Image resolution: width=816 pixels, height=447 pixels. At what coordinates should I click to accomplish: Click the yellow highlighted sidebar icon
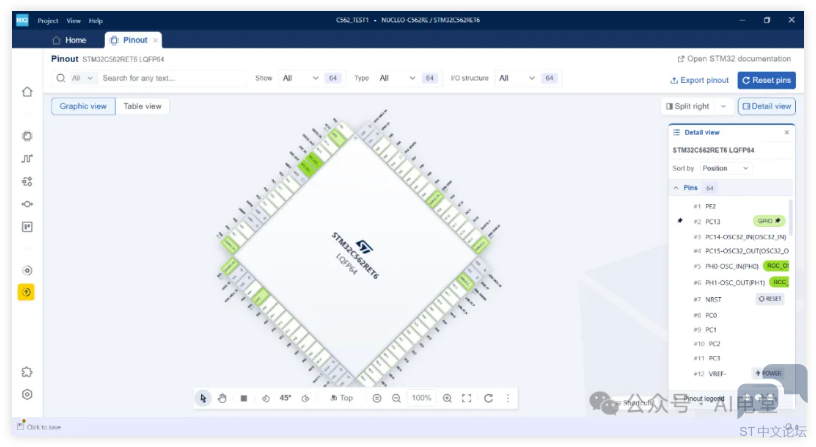26,292
